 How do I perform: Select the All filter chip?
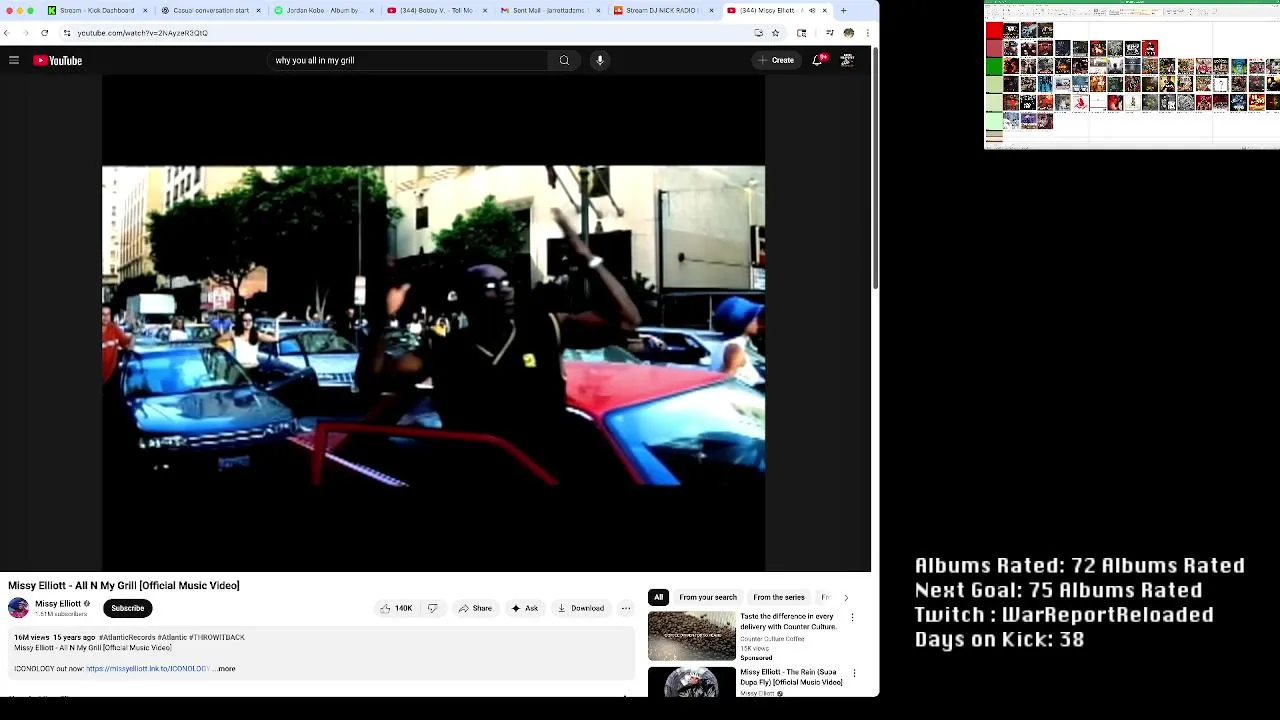coord(658,598)
